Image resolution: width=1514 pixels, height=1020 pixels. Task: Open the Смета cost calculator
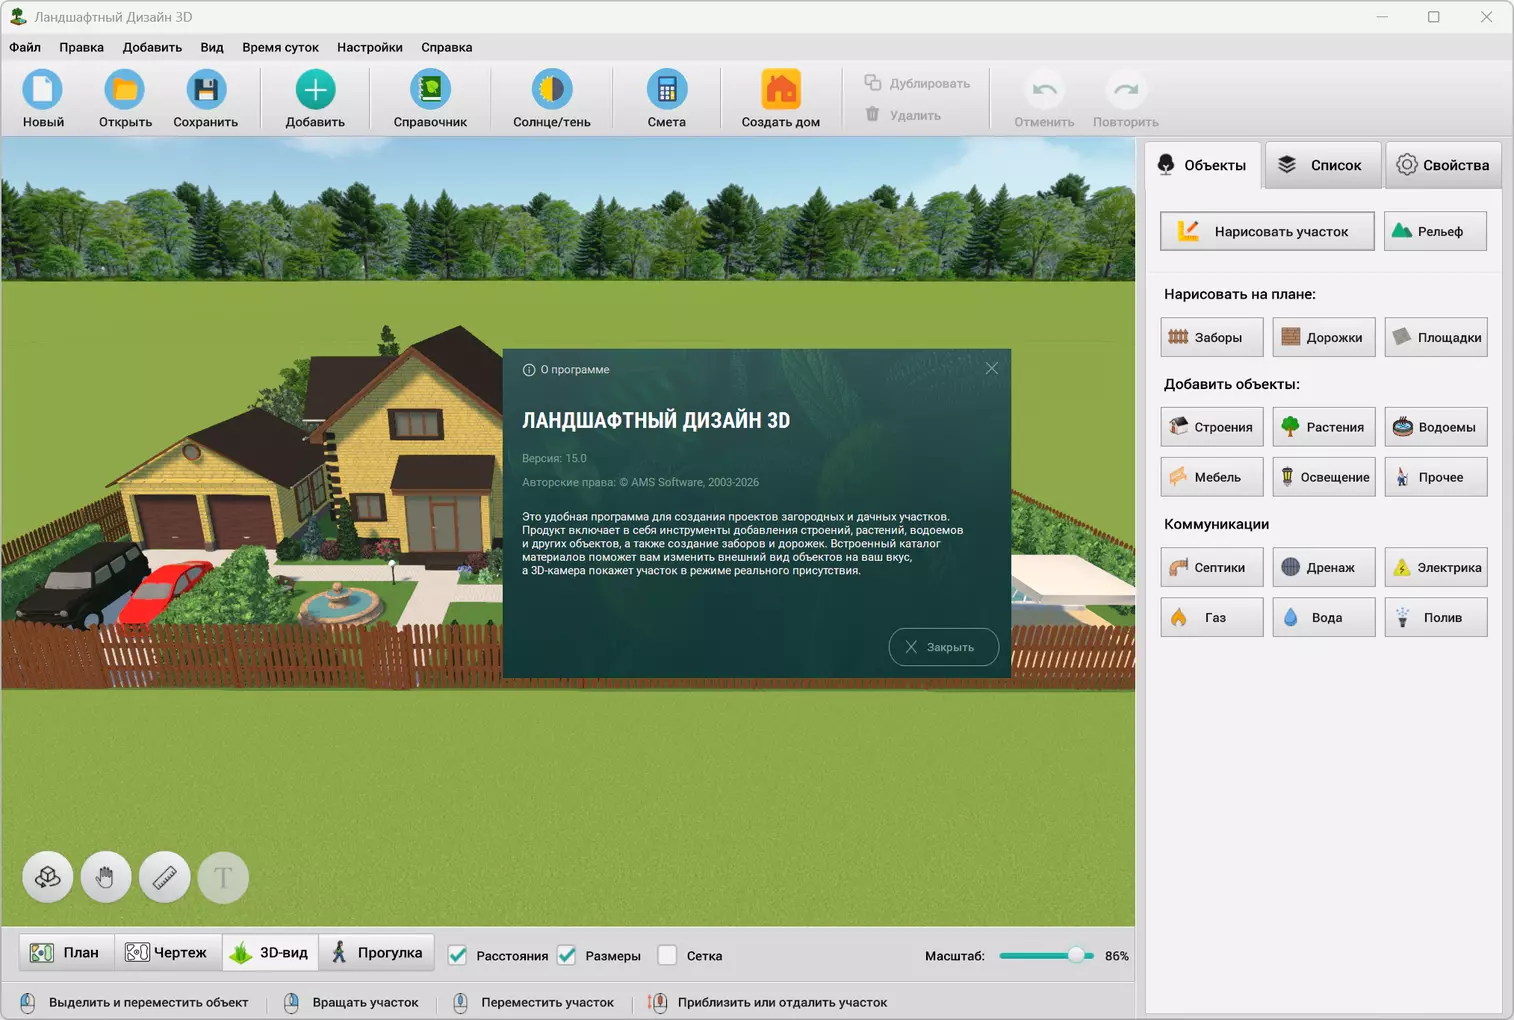click(666, 99)
